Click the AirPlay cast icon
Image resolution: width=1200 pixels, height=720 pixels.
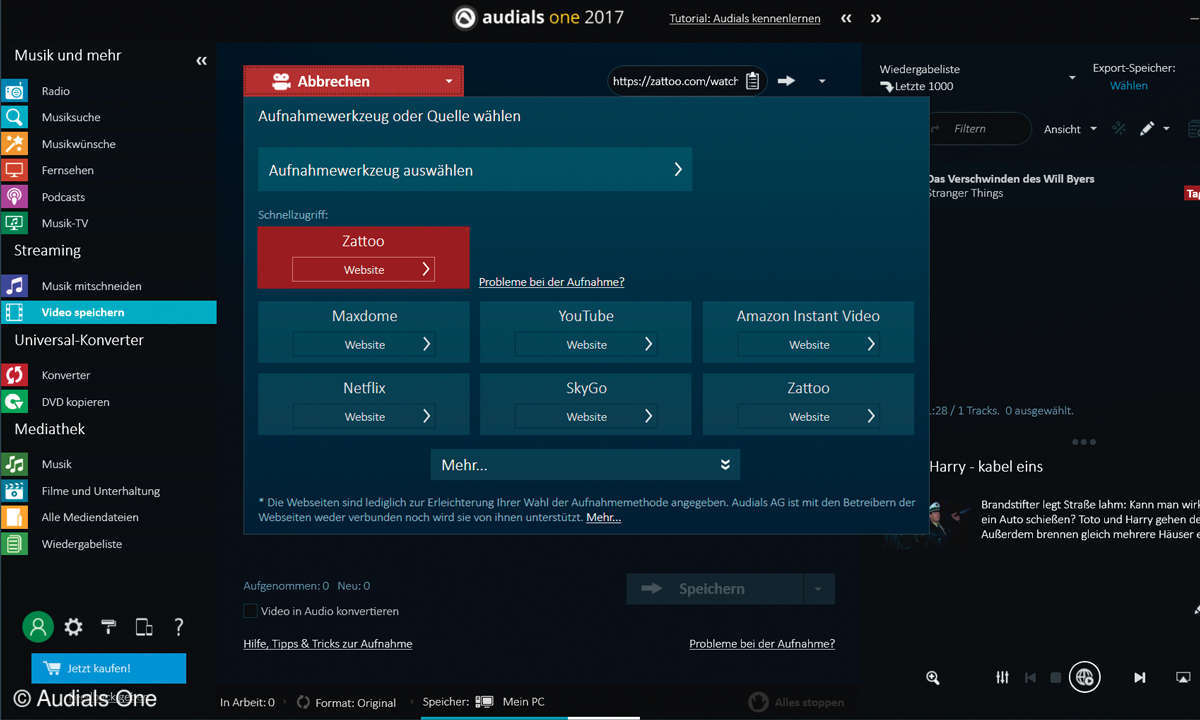(1184, 678)
